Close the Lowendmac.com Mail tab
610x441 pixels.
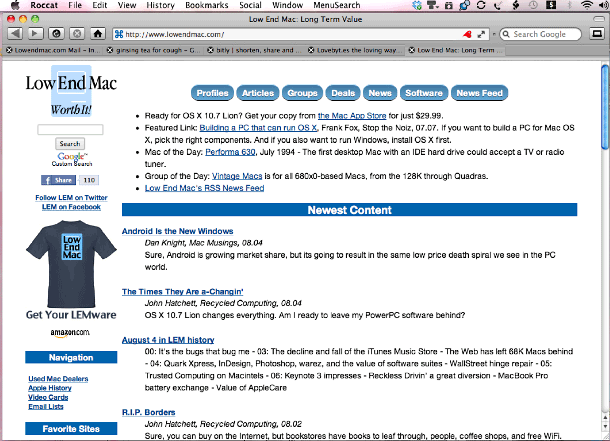pos(9,50)
